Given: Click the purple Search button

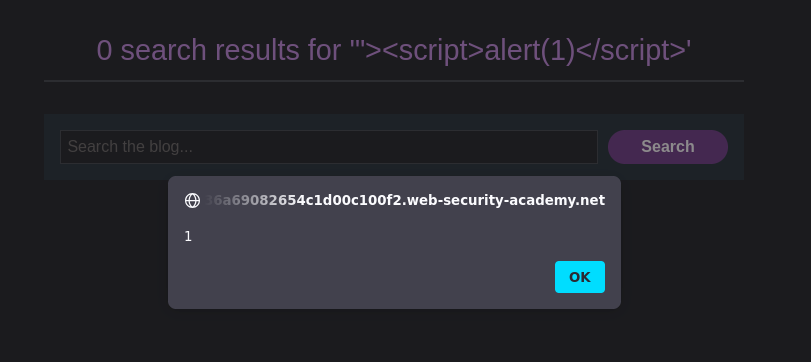Looking at the screenshot, I should [668, 147].
